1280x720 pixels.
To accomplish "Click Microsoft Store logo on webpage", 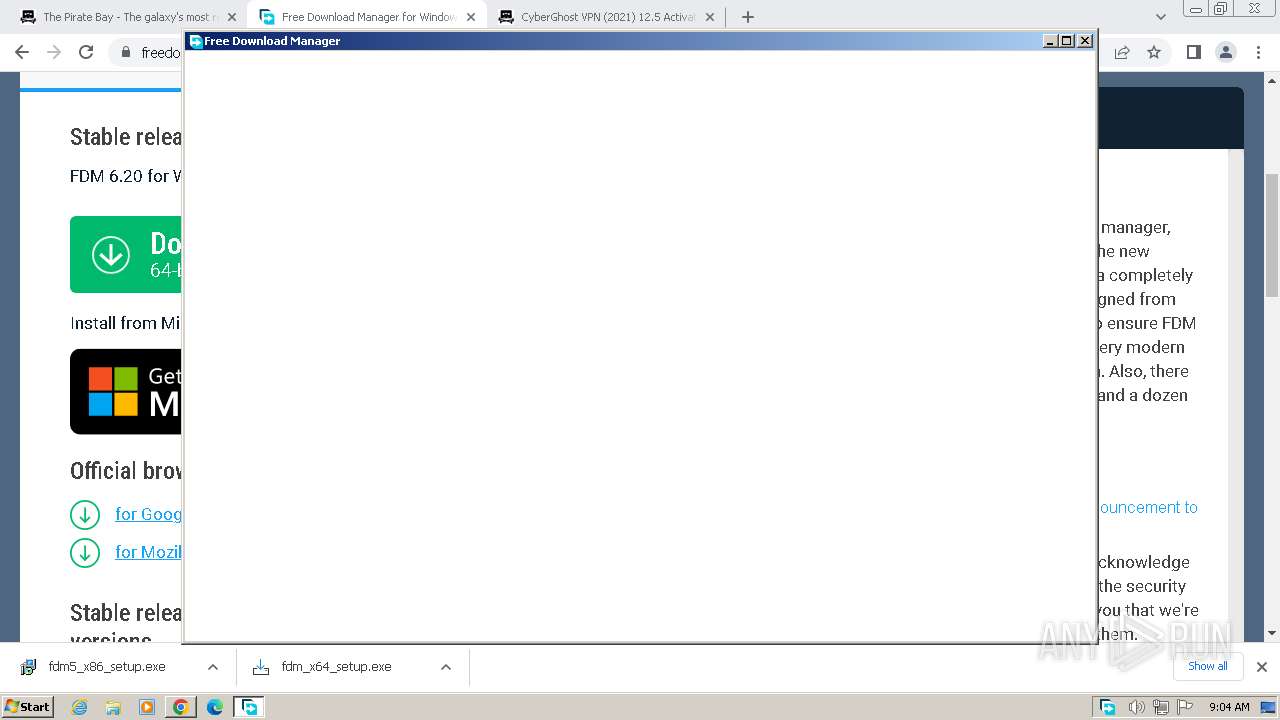I will [113, 391].
